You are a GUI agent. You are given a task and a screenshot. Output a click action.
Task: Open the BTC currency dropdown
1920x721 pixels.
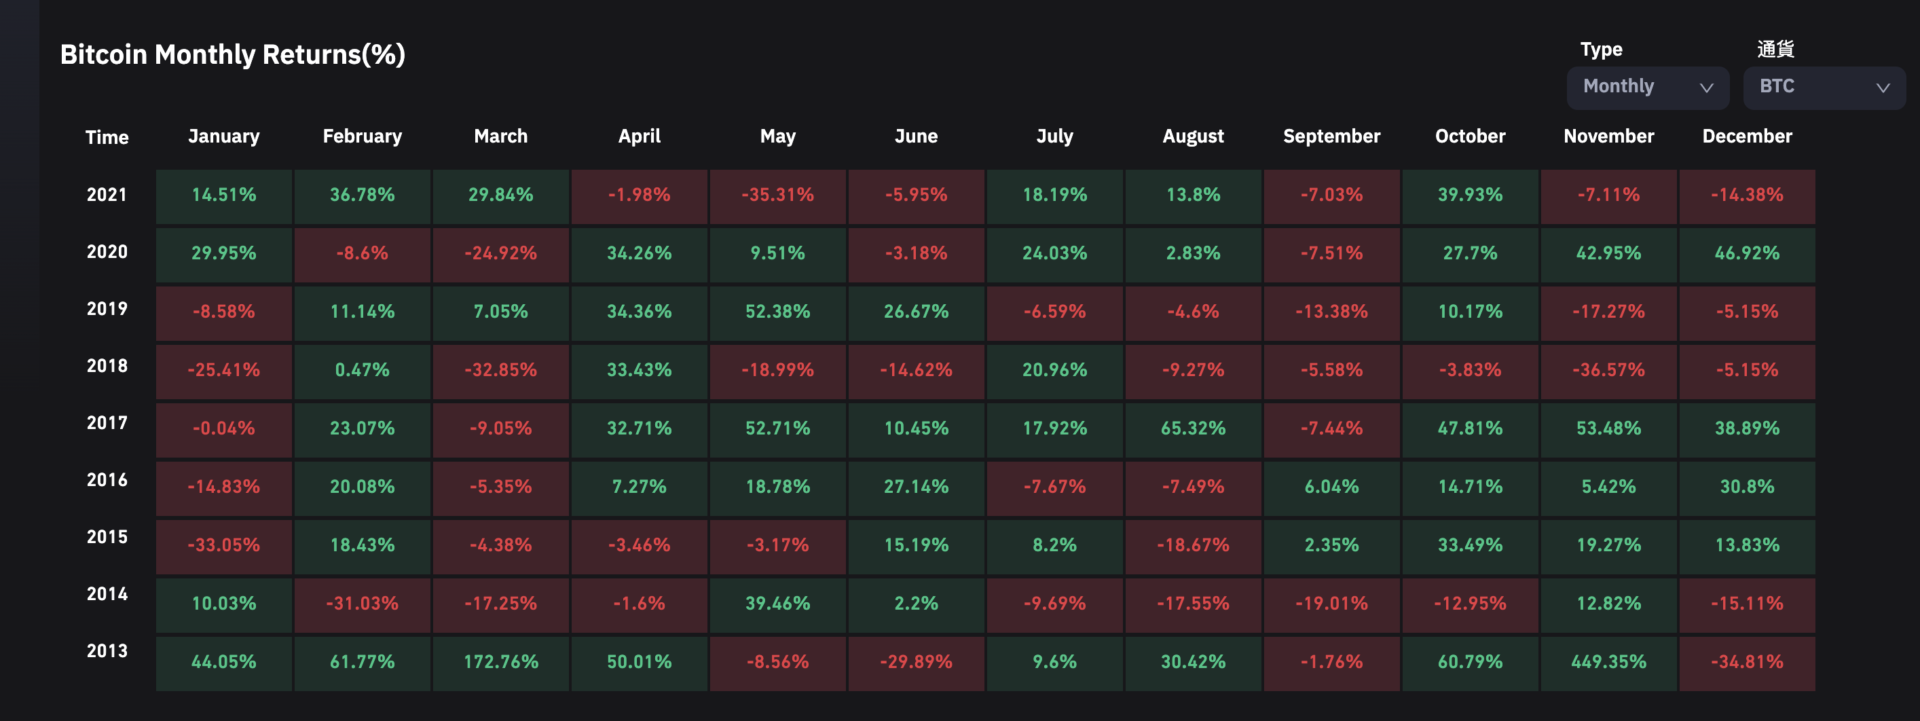pyautogui.click(x=1824, y=87)
